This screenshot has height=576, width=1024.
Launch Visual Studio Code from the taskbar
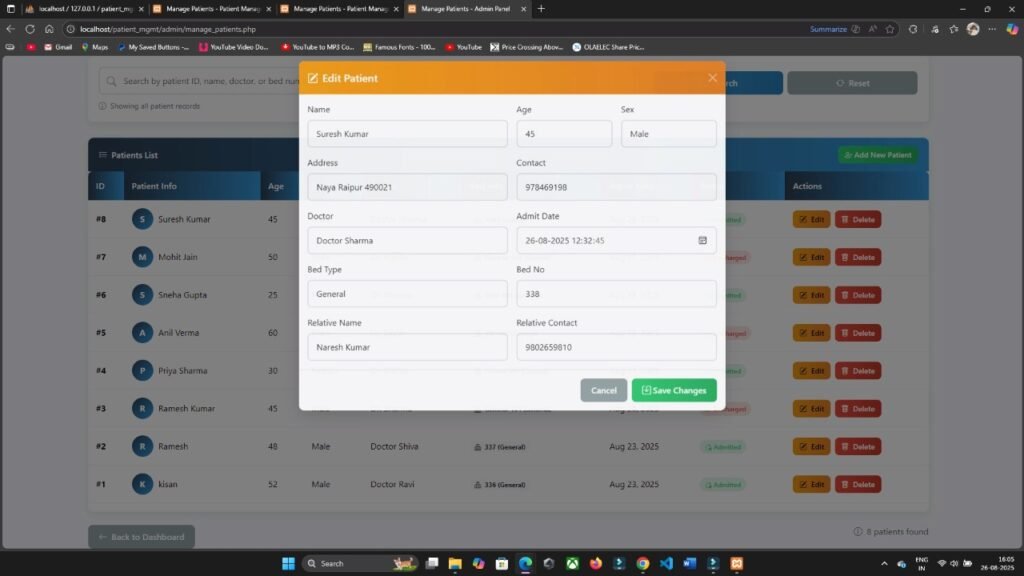pos(668,563)
